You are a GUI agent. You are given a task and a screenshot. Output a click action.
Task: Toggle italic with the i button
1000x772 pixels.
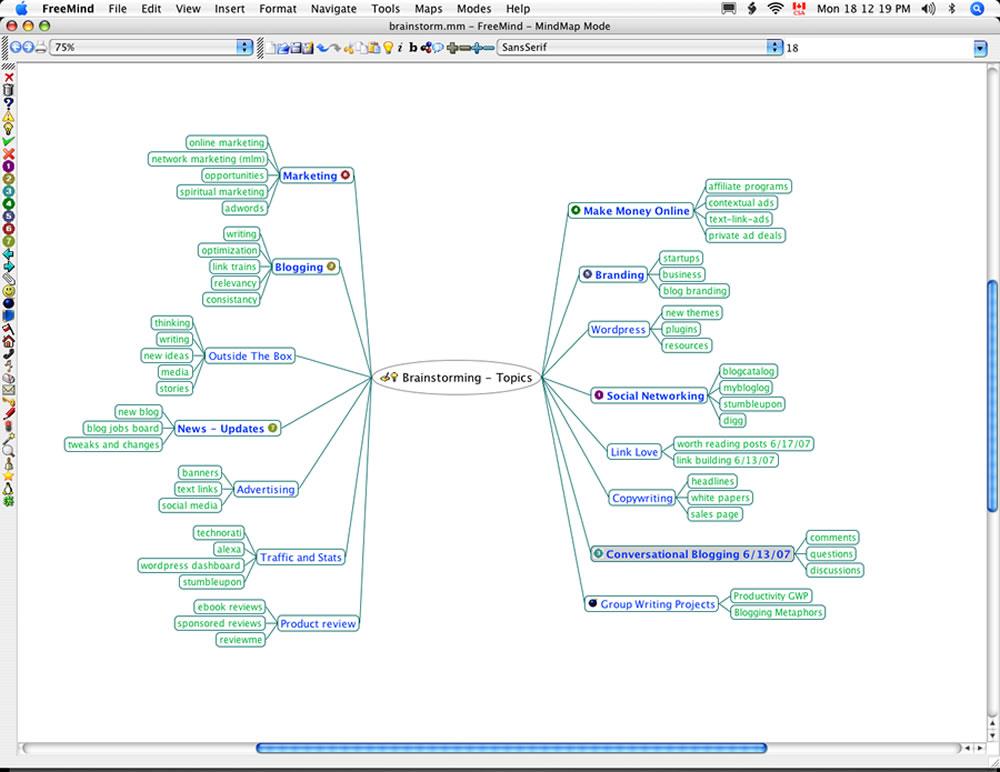click(400, 47)
